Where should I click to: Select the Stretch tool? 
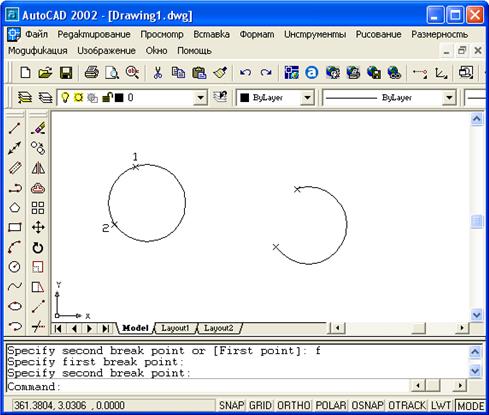(38, 287)
